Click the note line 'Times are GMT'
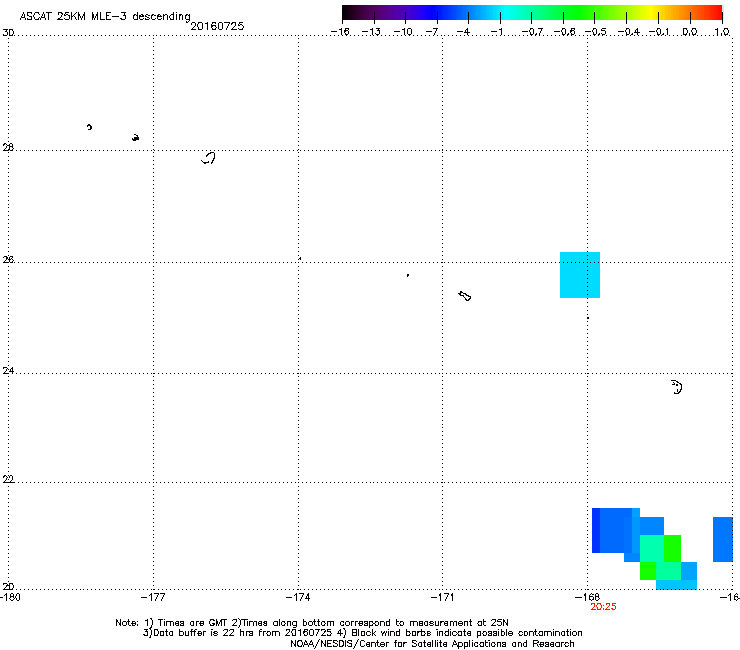The image size is (740, 650). 193,623
